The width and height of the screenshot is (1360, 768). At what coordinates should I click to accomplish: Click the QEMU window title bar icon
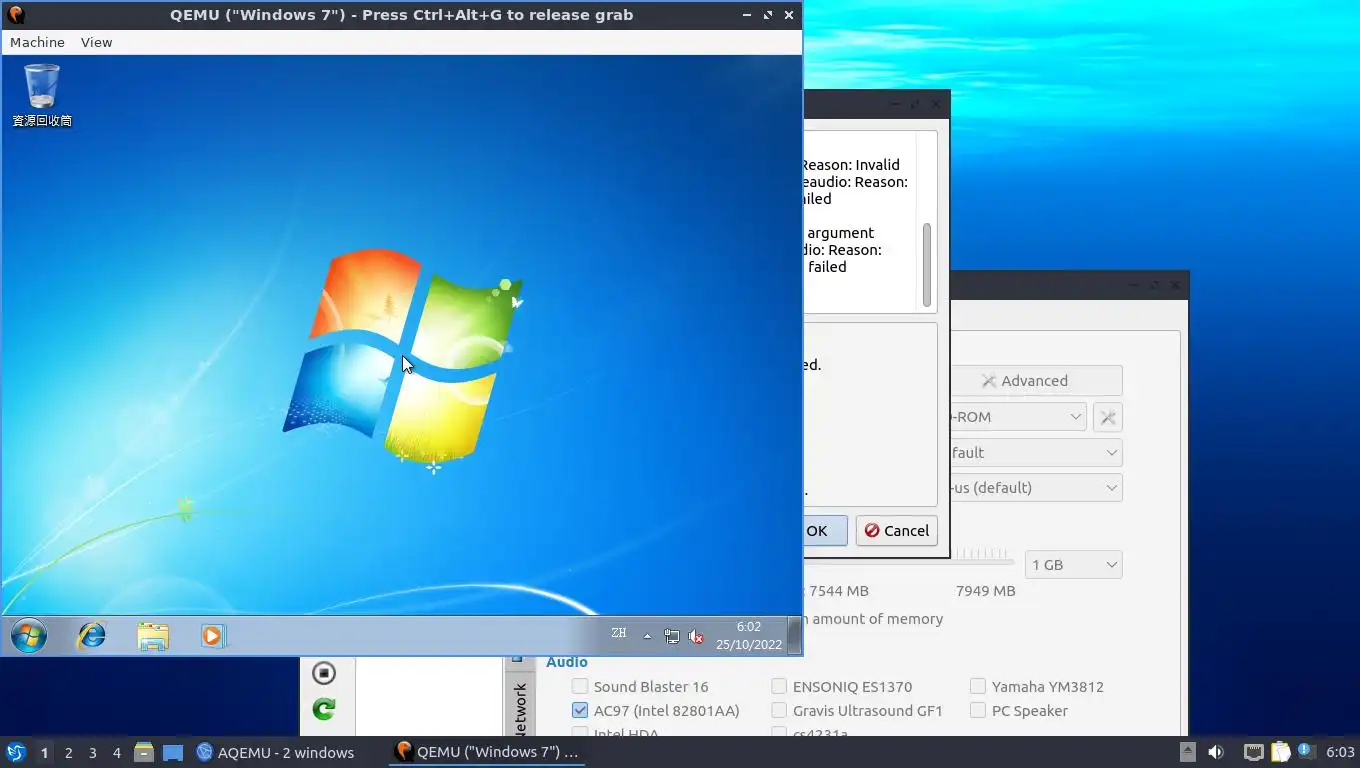pos(15,15)
